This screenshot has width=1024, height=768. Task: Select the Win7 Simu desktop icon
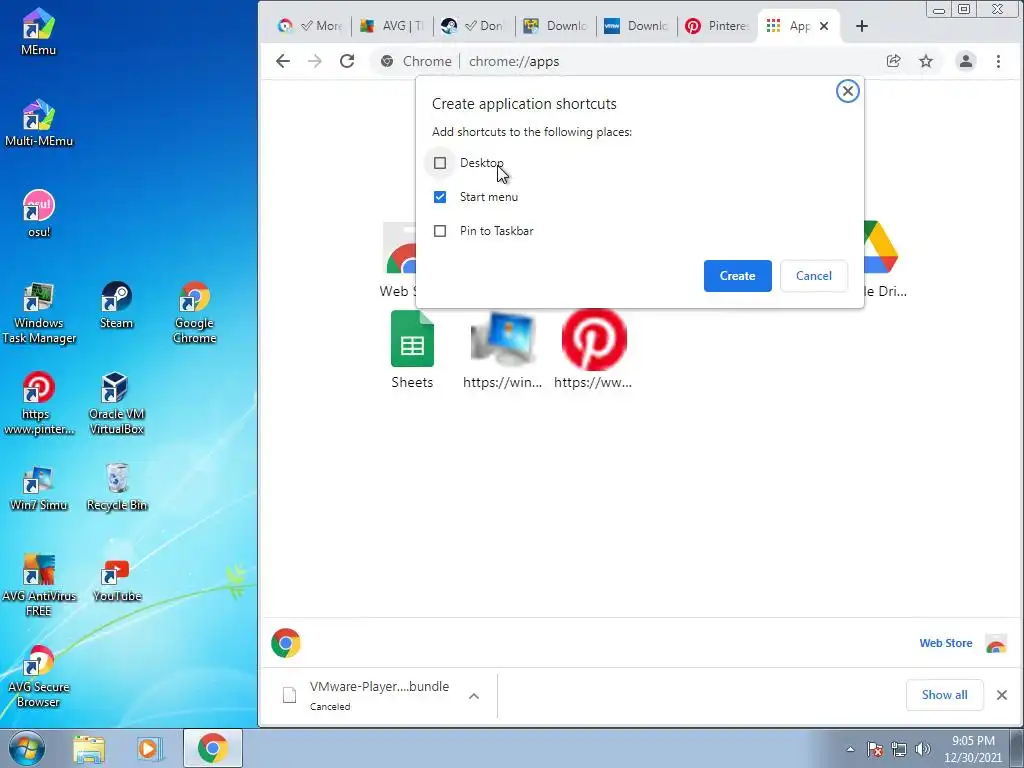[39, 488]
